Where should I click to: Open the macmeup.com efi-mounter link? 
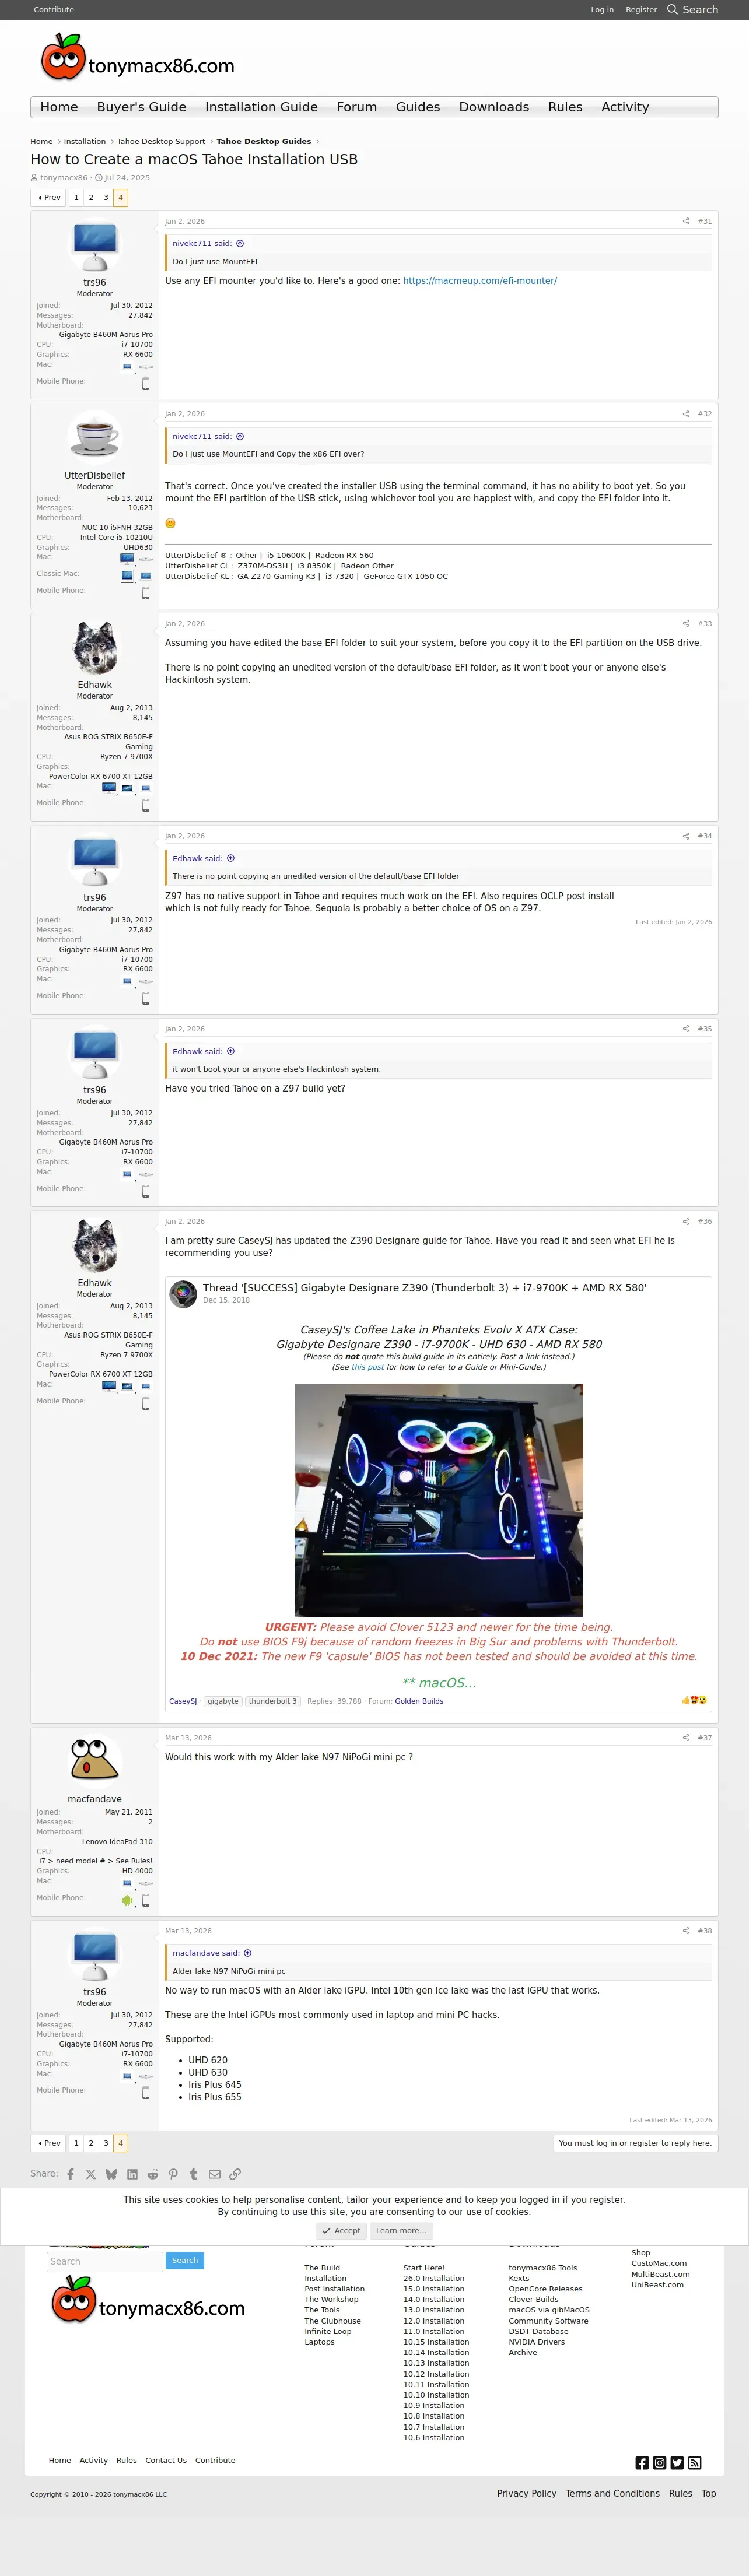480,281
